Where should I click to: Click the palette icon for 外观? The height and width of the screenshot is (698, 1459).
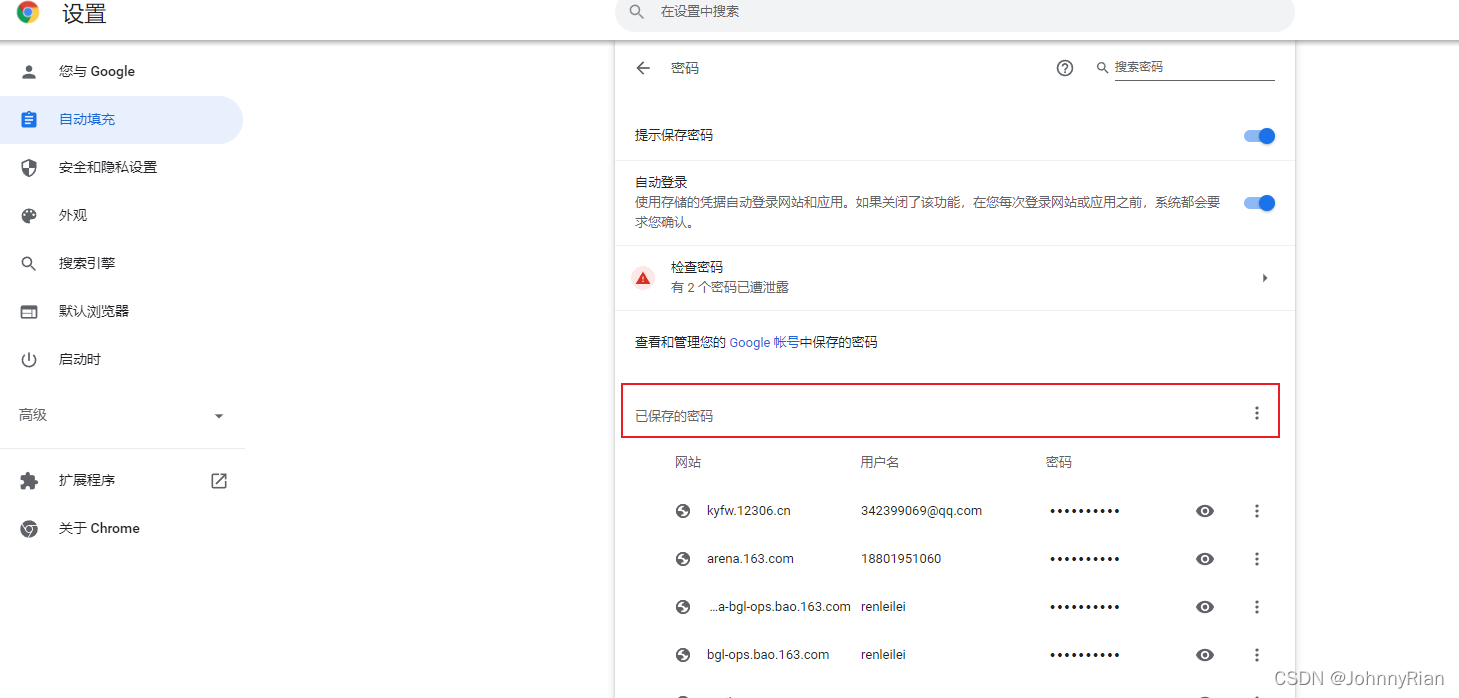tap(29, 215)
